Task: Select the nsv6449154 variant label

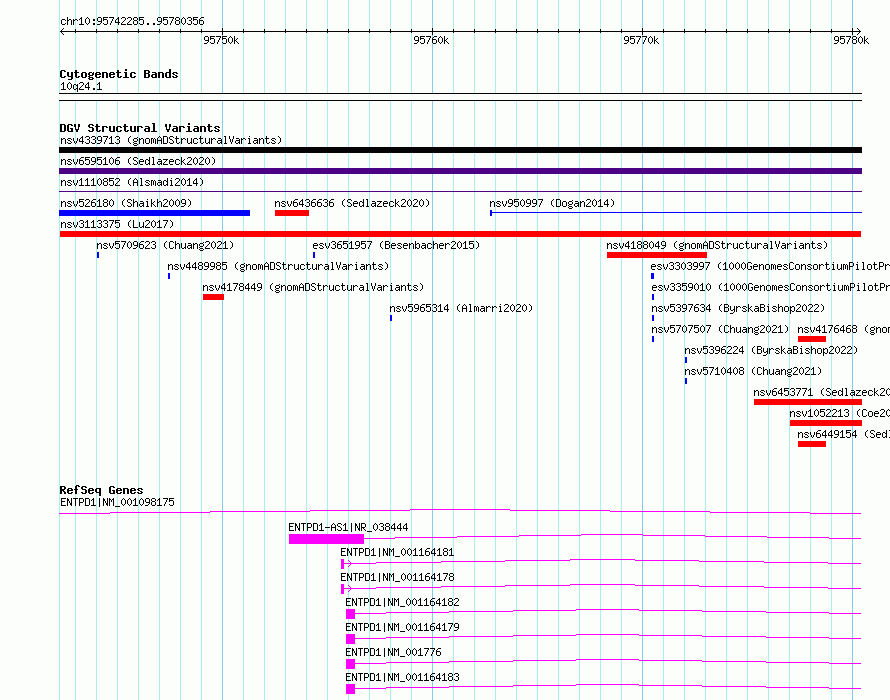Action: coord(843,434)
